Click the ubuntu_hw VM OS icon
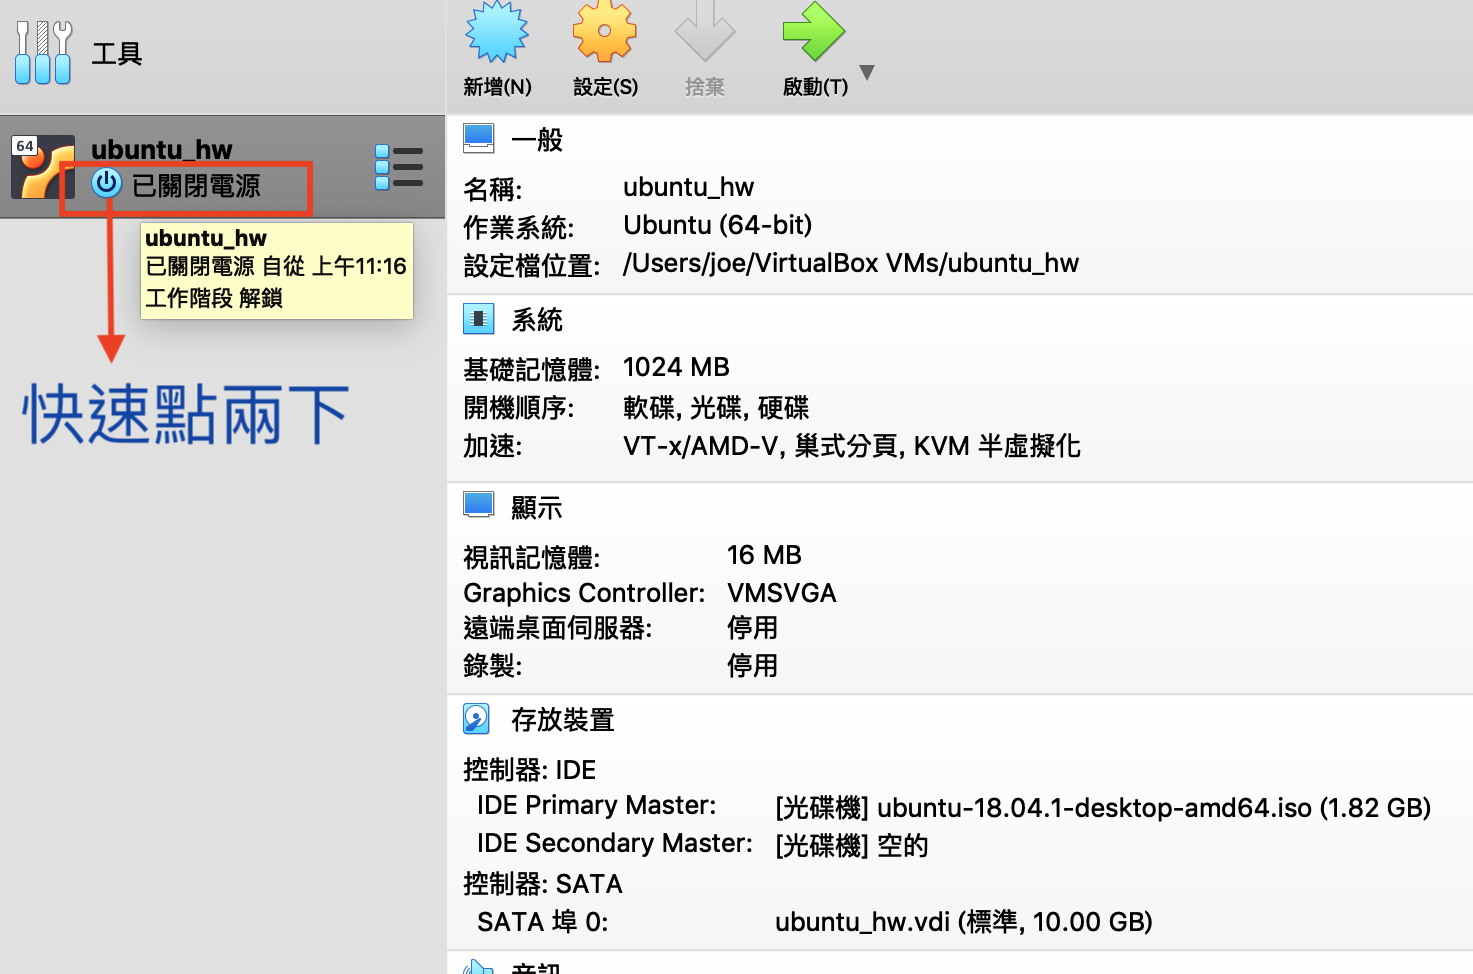Screen dimensions: 1473x974 pos(43,167)
